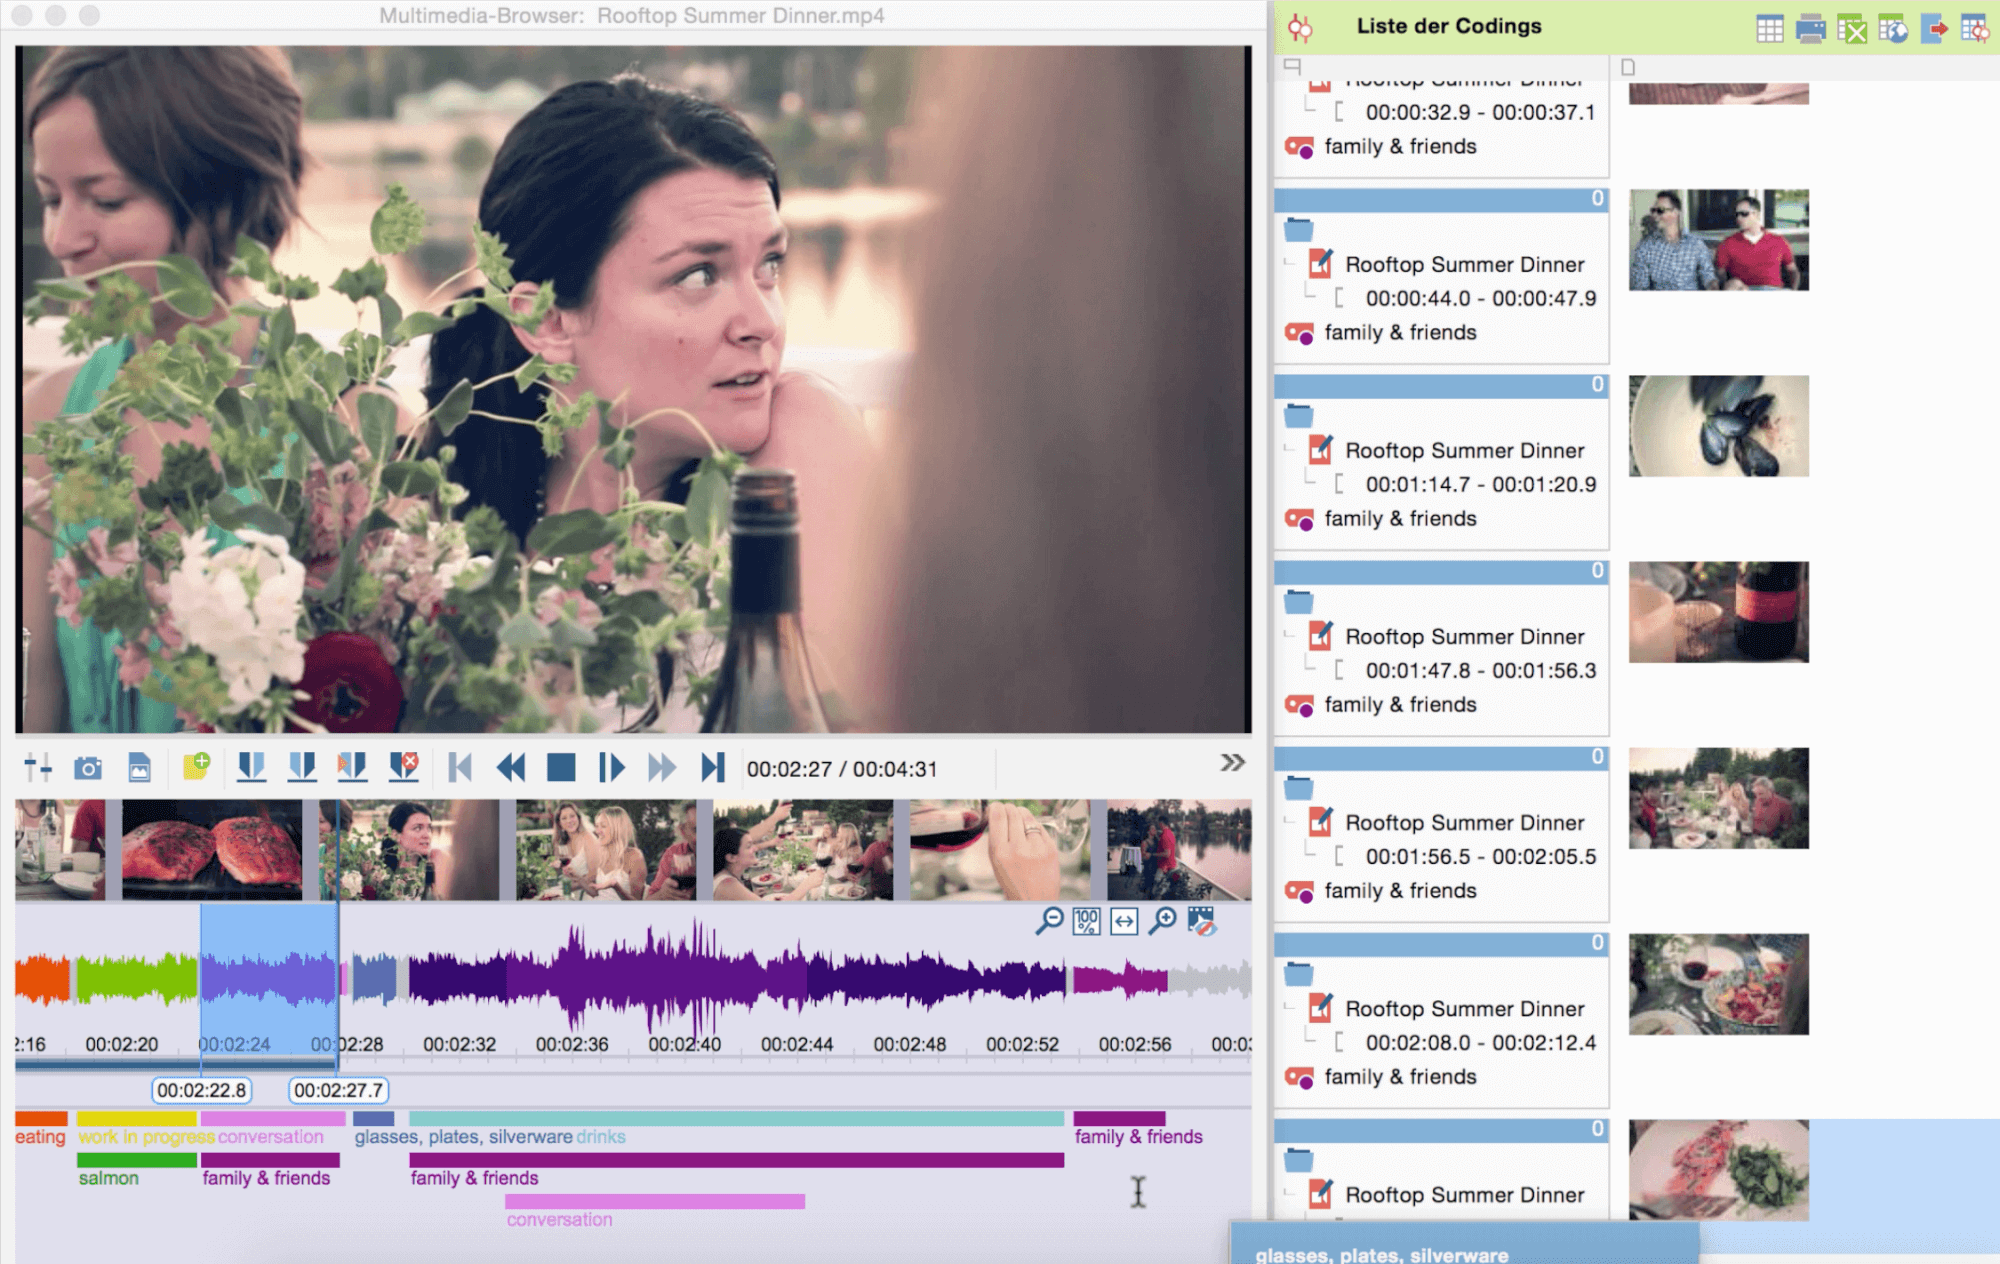Open table view of codings

(x=1768, y=29)
